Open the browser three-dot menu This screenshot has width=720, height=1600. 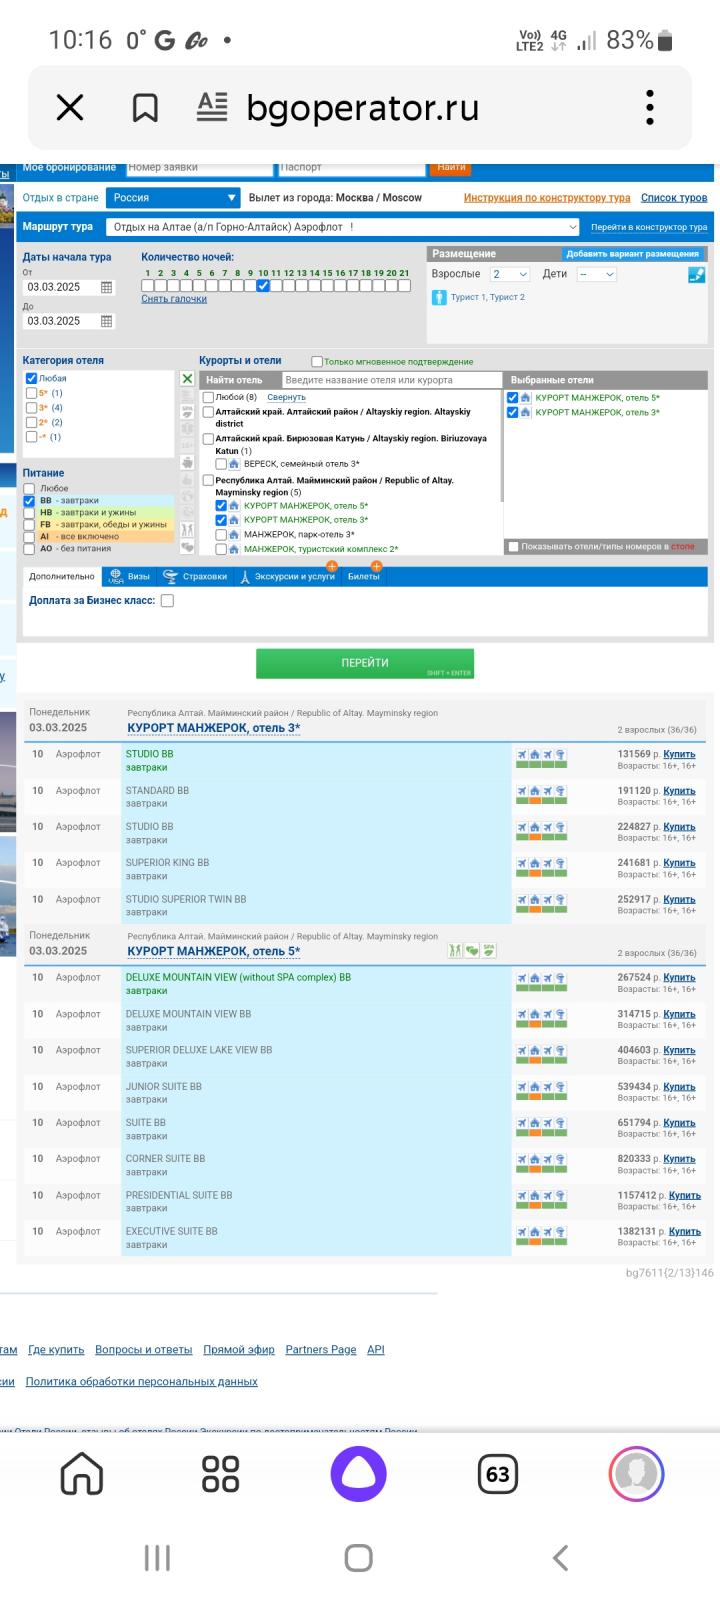pyautogui.click(x=650, y=107)
